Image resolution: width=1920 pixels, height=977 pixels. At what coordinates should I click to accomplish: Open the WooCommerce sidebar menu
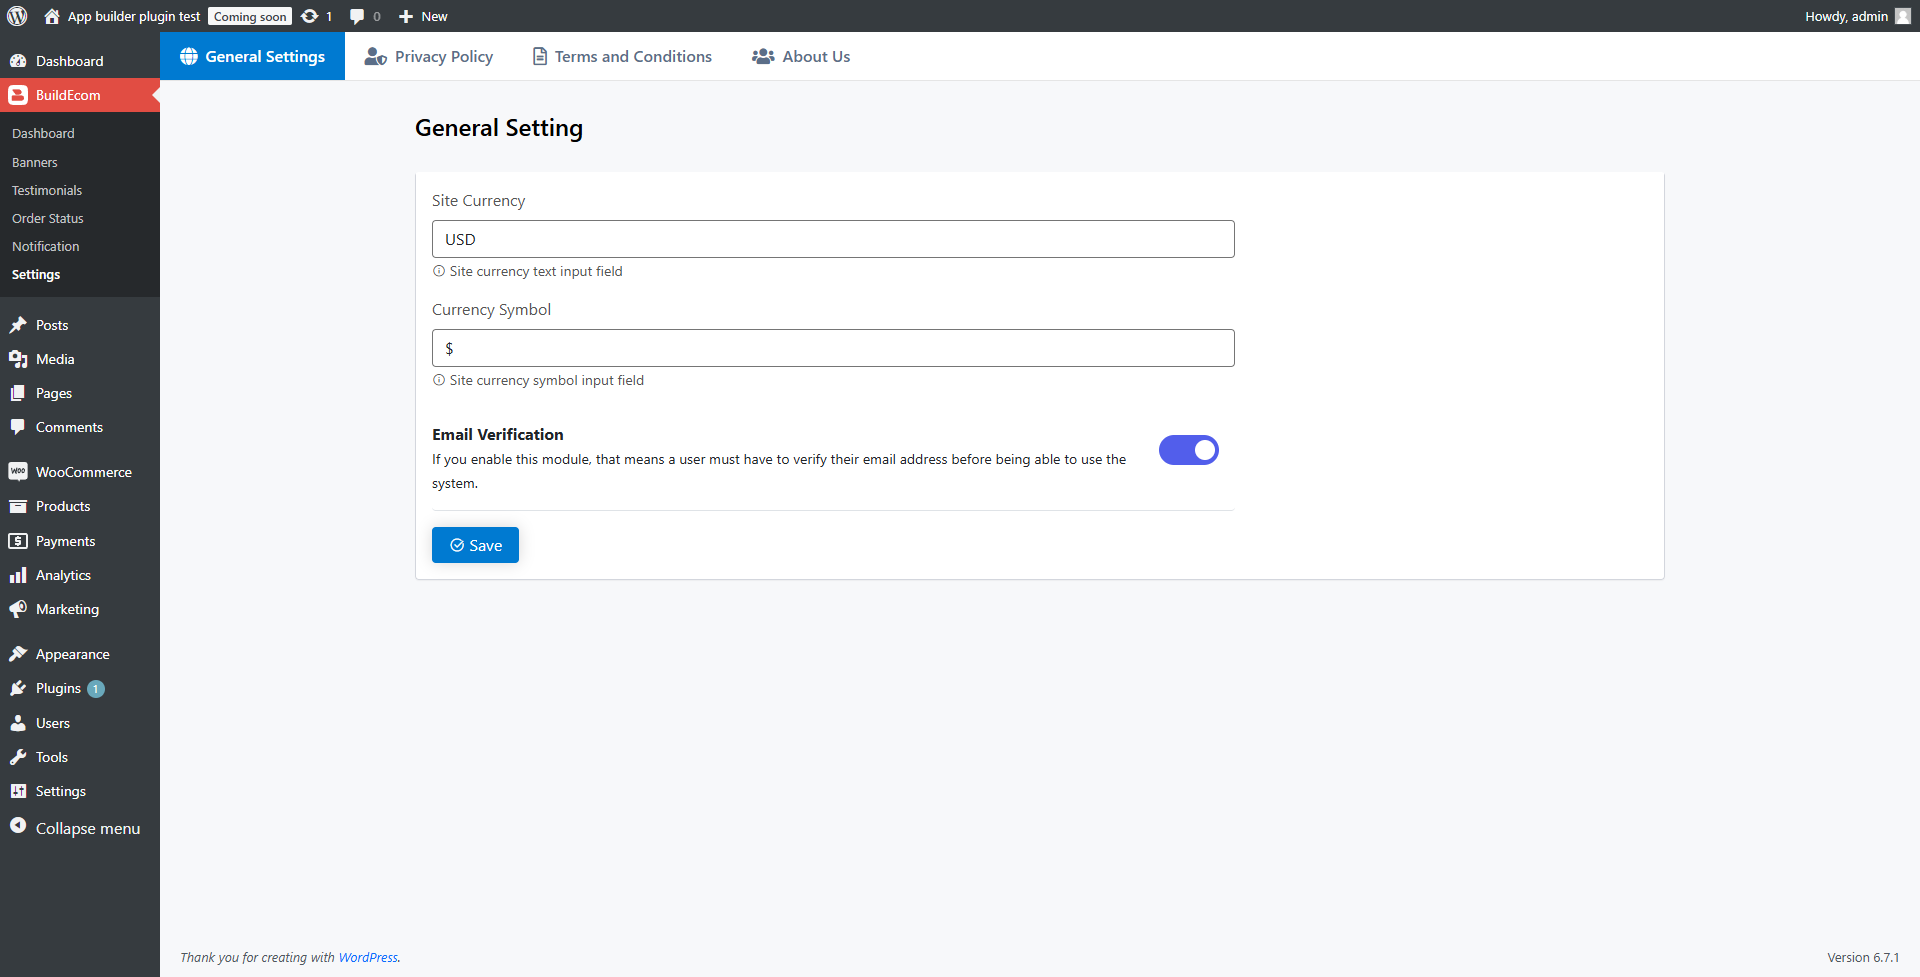[83, 472]
